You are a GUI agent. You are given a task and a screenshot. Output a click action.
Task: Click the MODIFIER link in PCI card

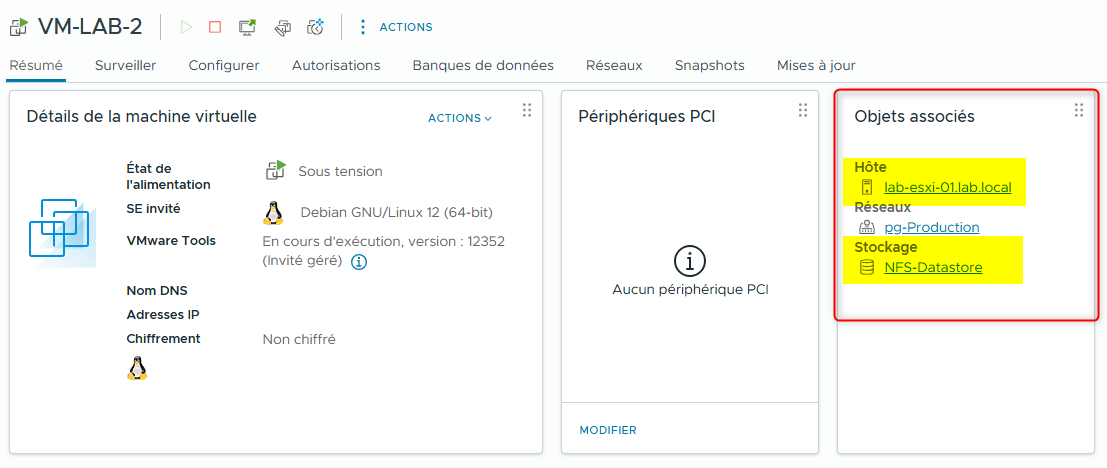(x=608, y=430)
